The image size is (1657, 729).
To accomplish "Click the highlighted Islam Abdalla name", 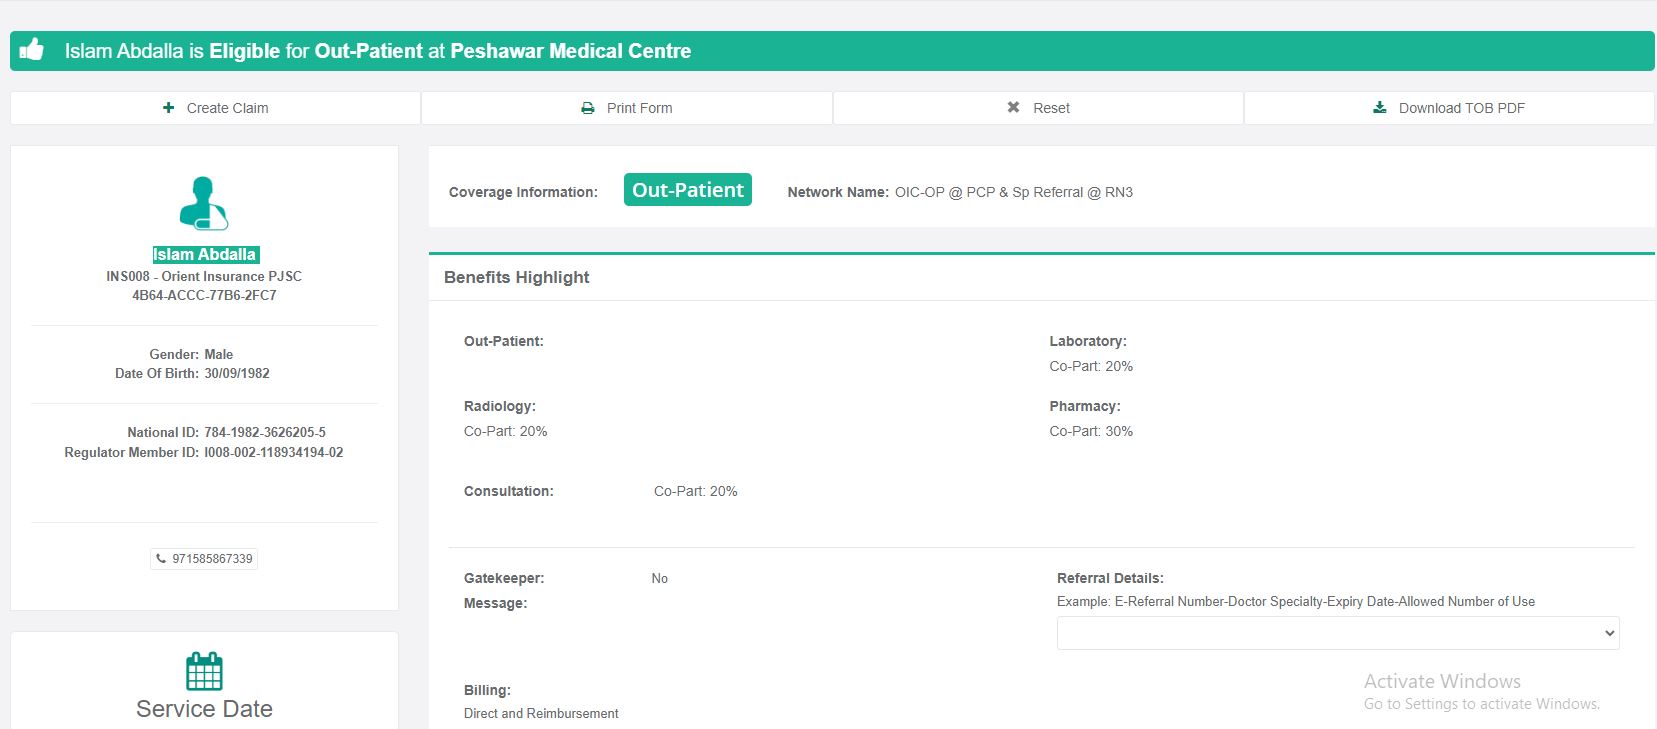I will (205, 255).
